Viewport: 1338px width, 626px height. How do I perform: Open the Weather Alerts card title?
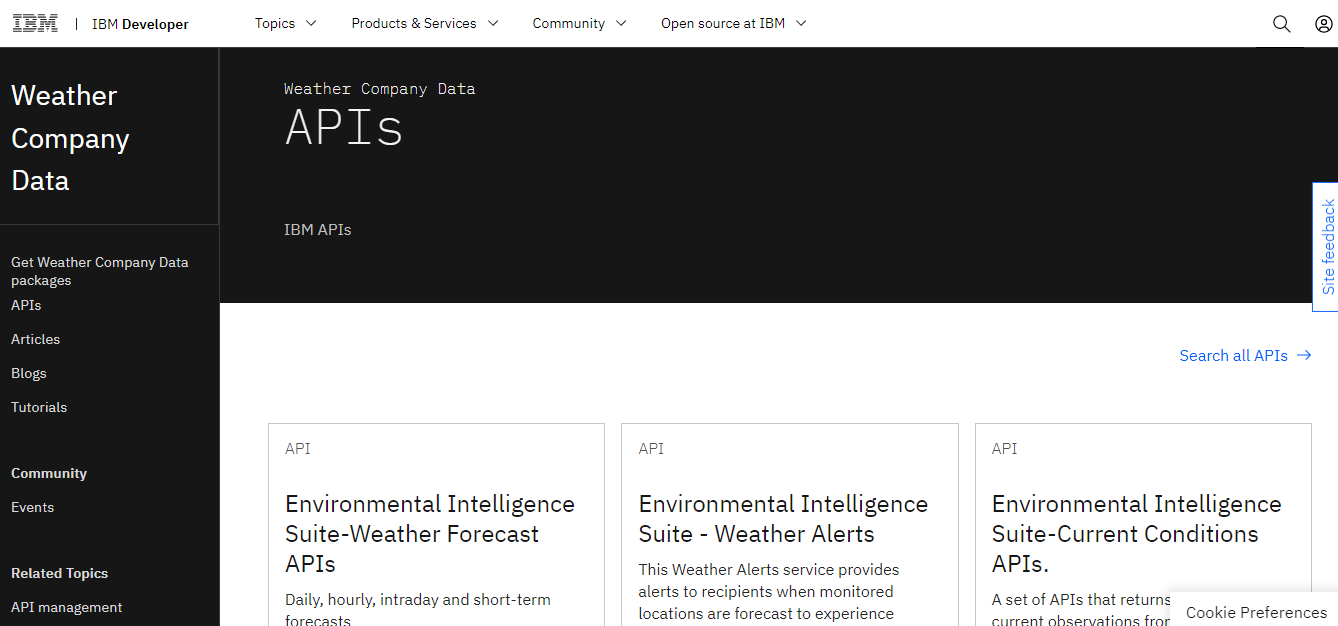[x=783, y=518]
